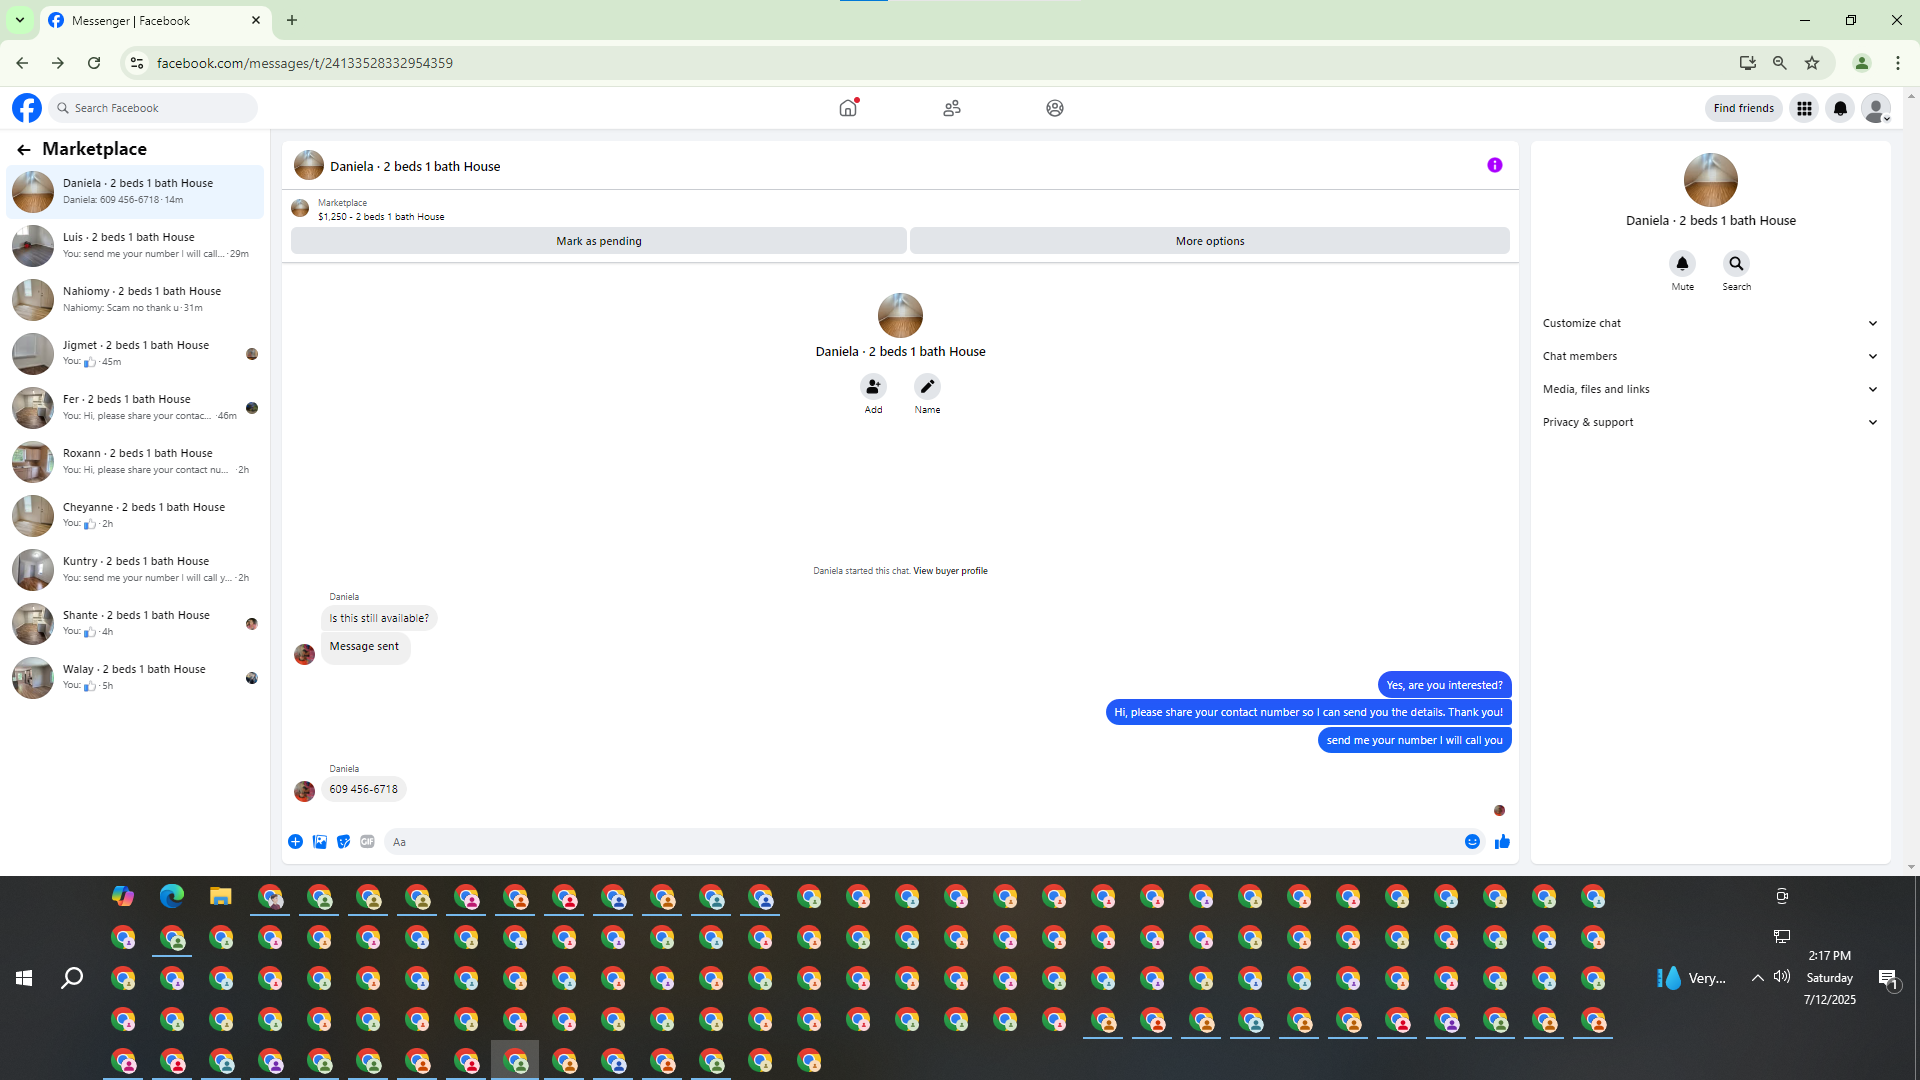Click the message input field
1920x1080 pixels.
pyautogui.click(x=920, y=842)
